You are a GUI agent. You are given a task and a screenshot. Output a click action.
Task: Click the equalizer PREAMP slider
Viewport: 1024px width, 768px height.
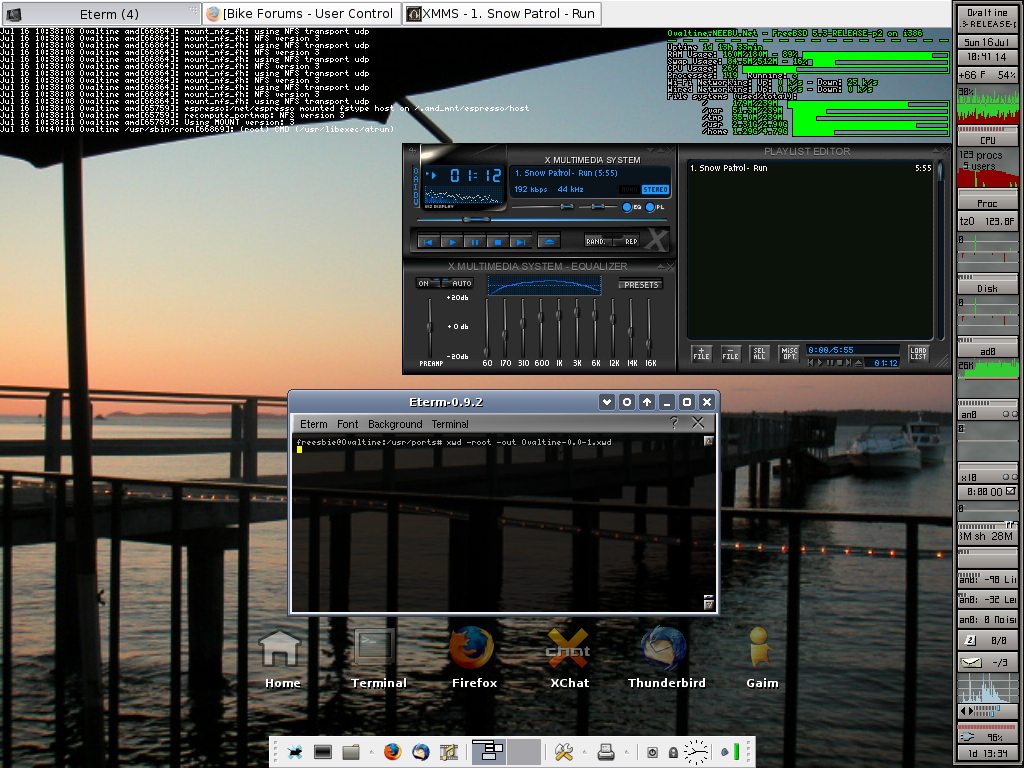click(430, 327)
